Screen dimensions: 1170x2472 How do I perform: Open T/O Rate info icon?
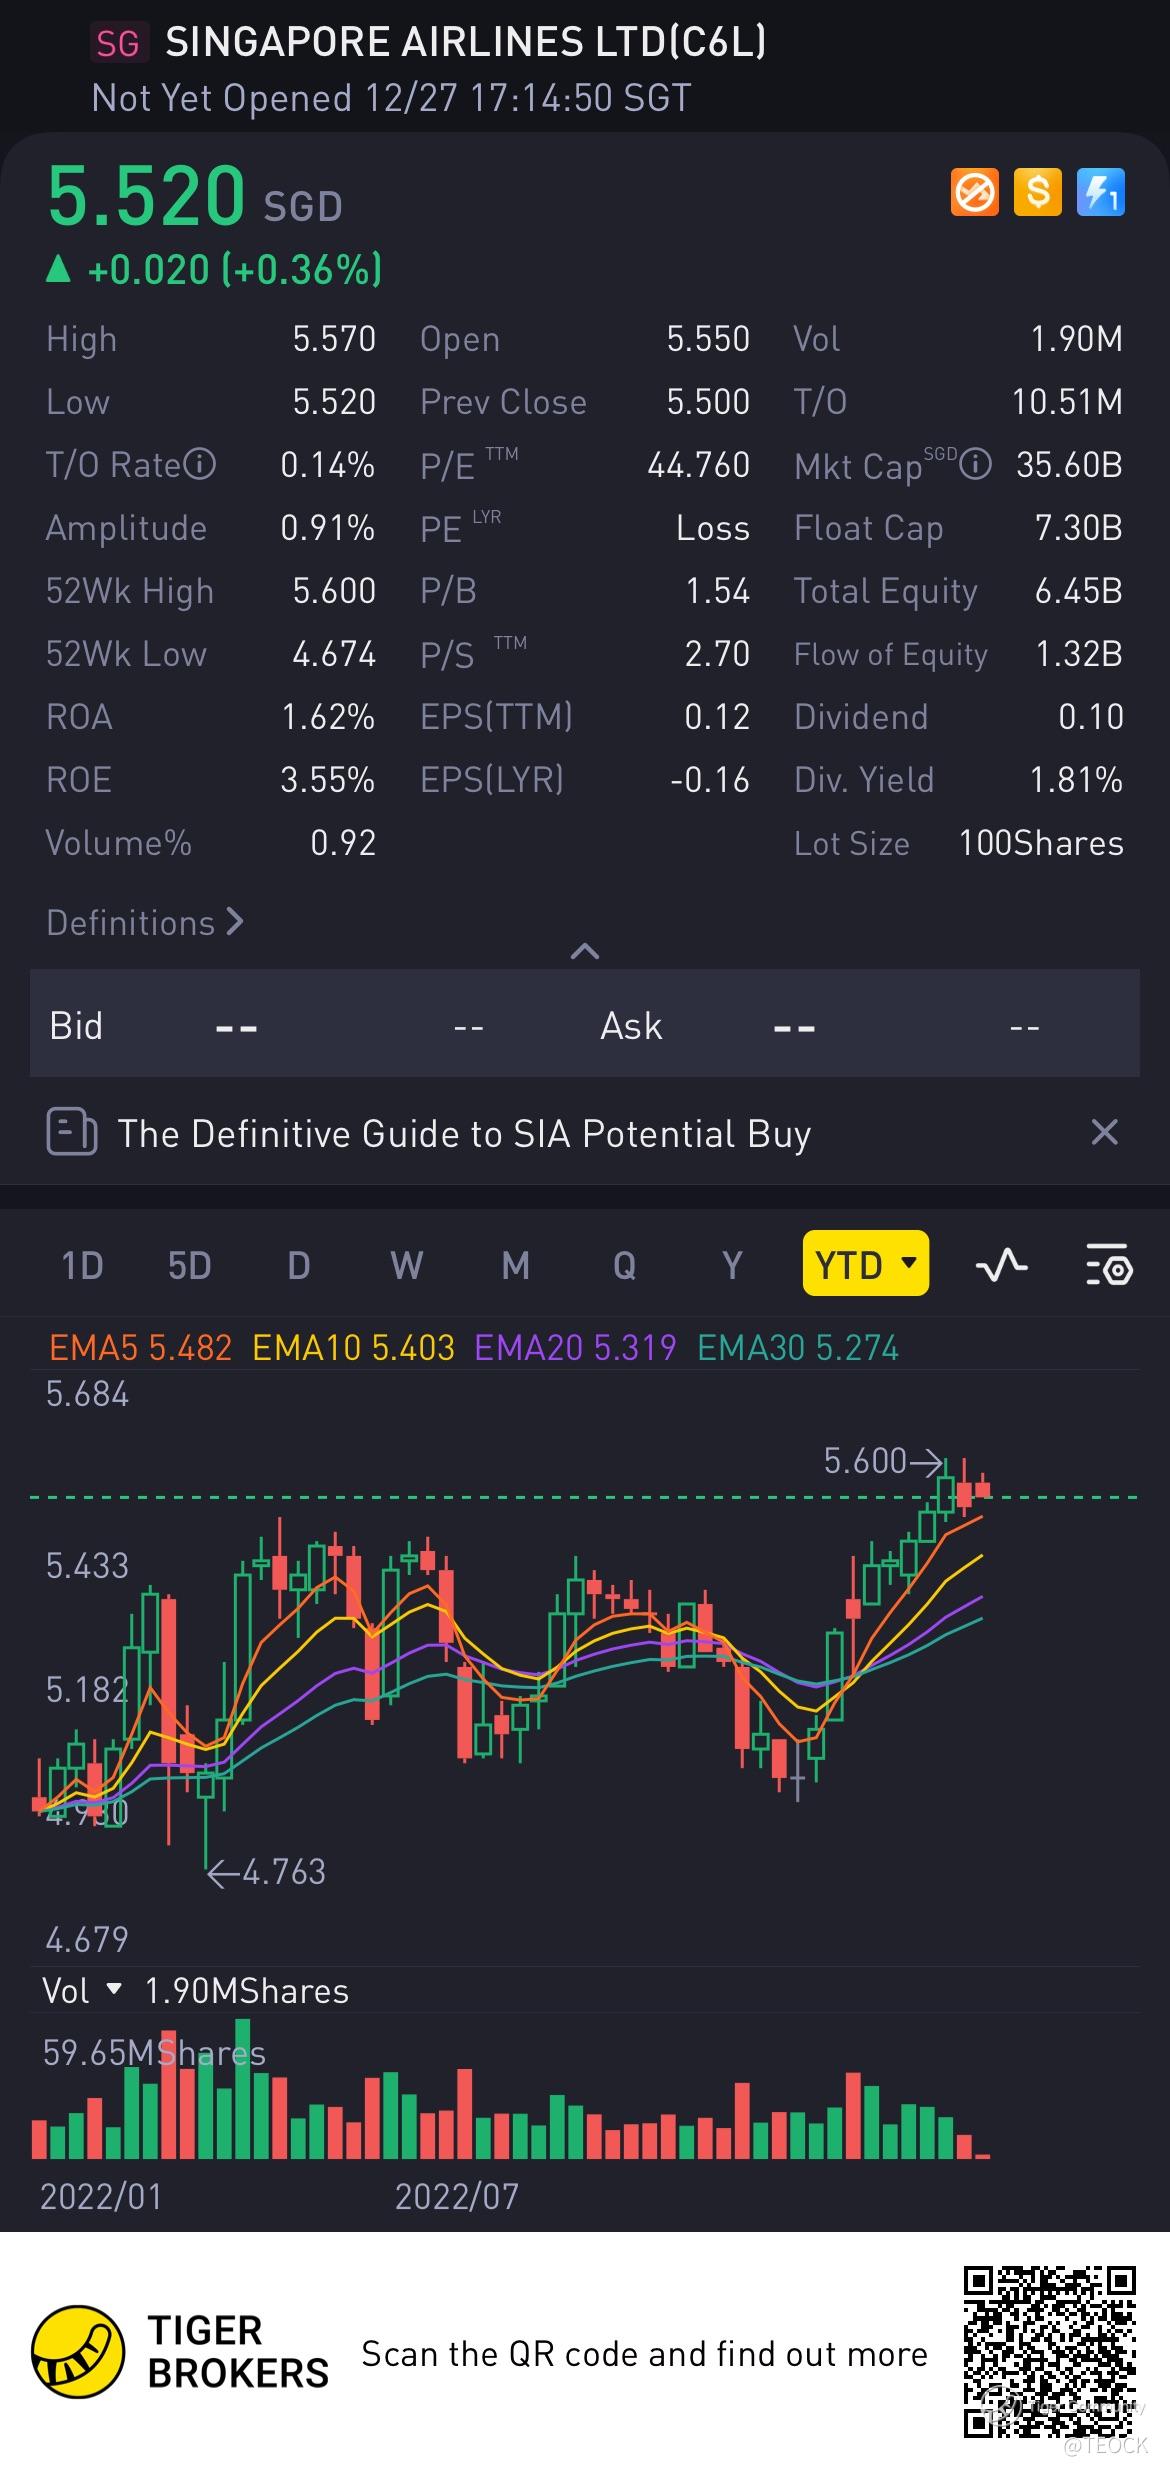pos(200,465)
